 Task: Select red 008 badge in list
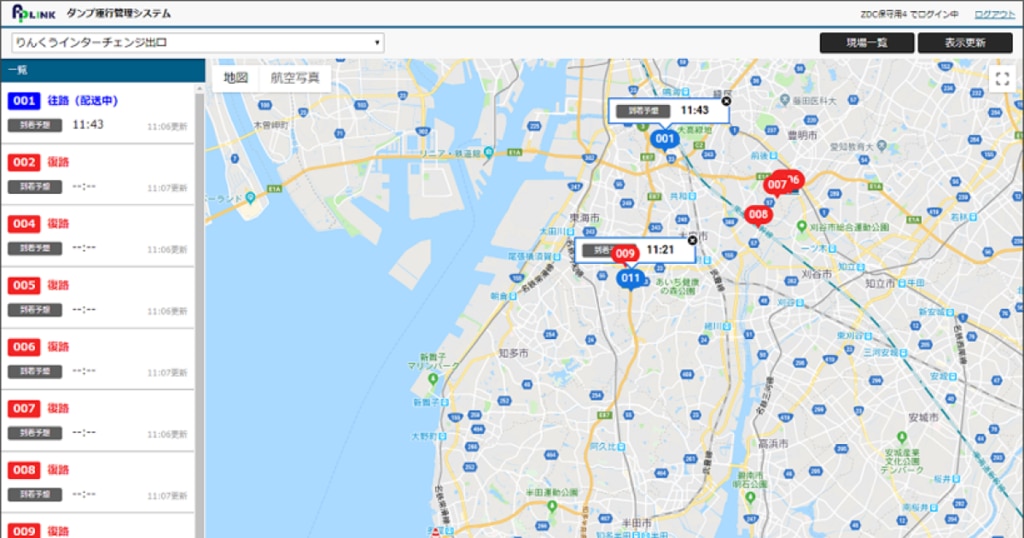click(24, 470)
